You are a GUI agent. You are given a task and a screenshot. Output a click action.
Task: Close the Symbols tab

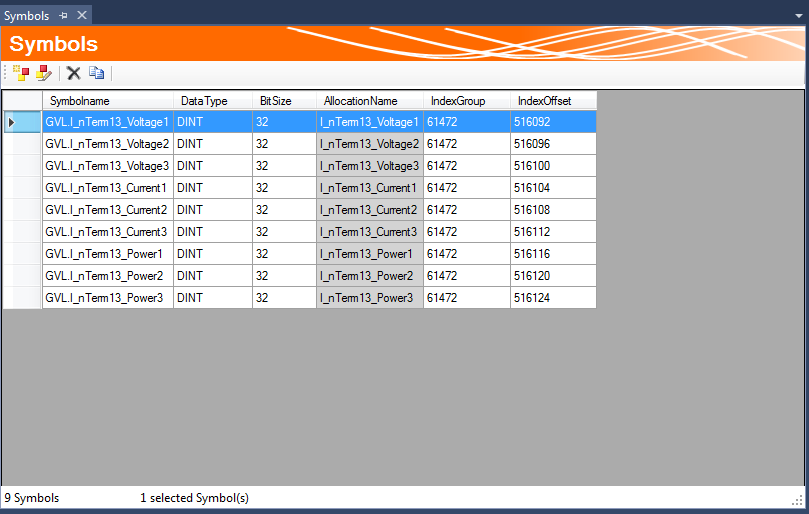point(82,15)
